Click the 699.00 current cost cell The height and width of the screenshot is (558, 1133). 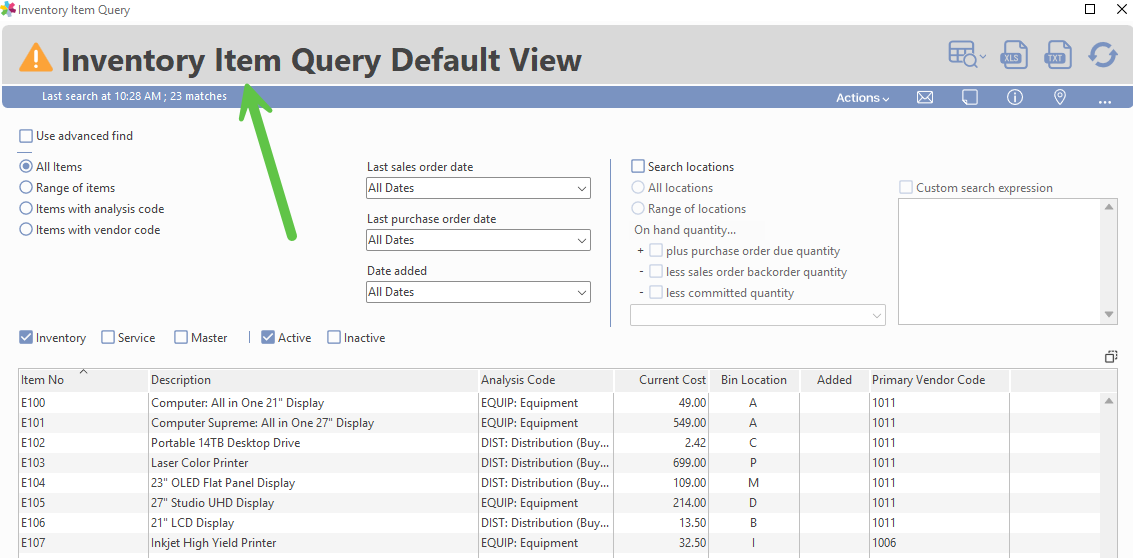tap(662, 463)
